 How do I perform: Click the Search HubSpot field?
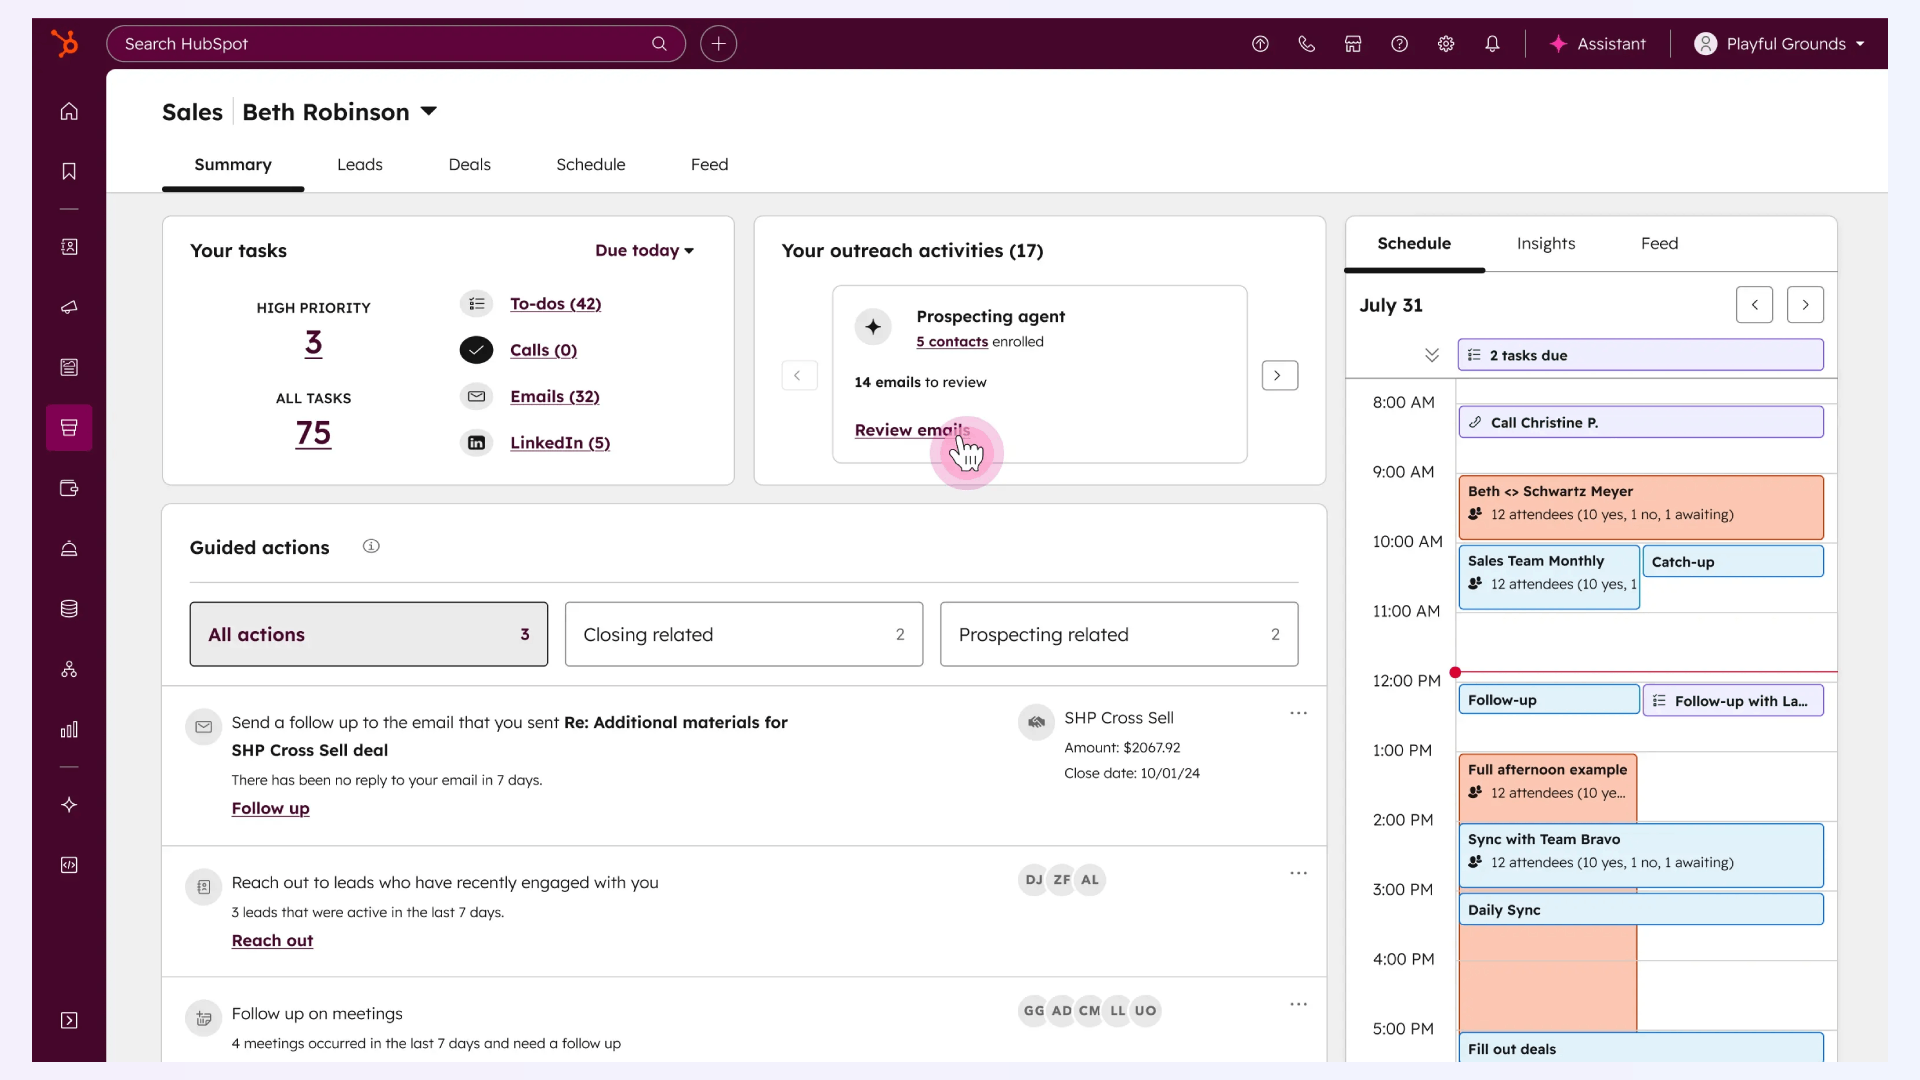380,44
